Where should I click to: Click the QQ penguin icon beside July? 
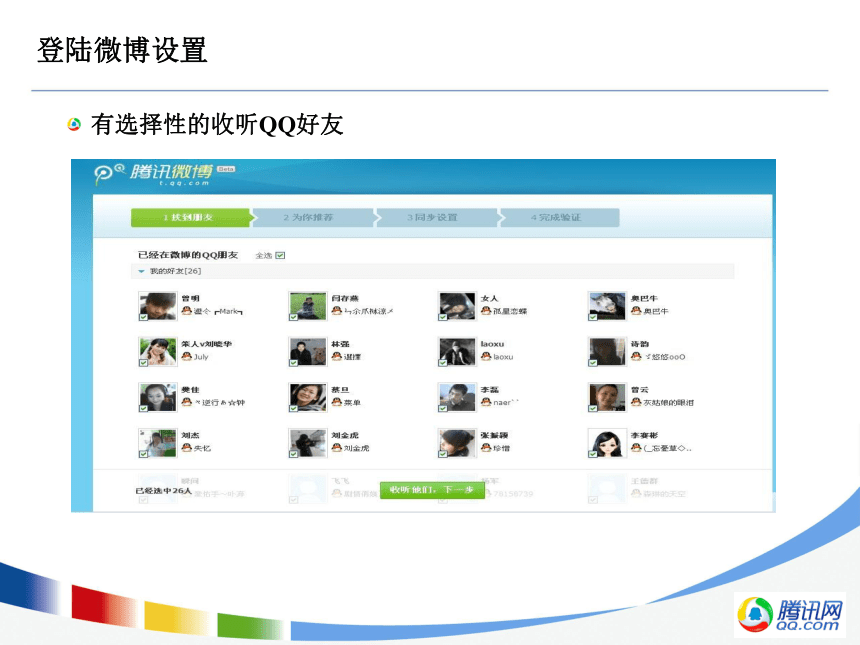(x=186, y=357)
